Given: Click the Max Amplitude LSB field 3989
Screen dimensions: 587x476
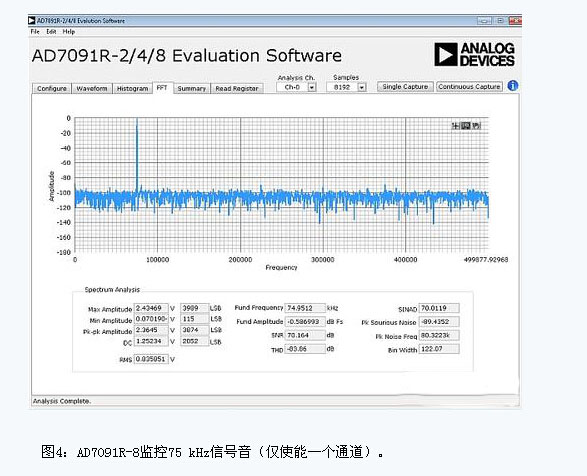Looking at the screenshot, I should pyautogui.click(x=194, y=308).
